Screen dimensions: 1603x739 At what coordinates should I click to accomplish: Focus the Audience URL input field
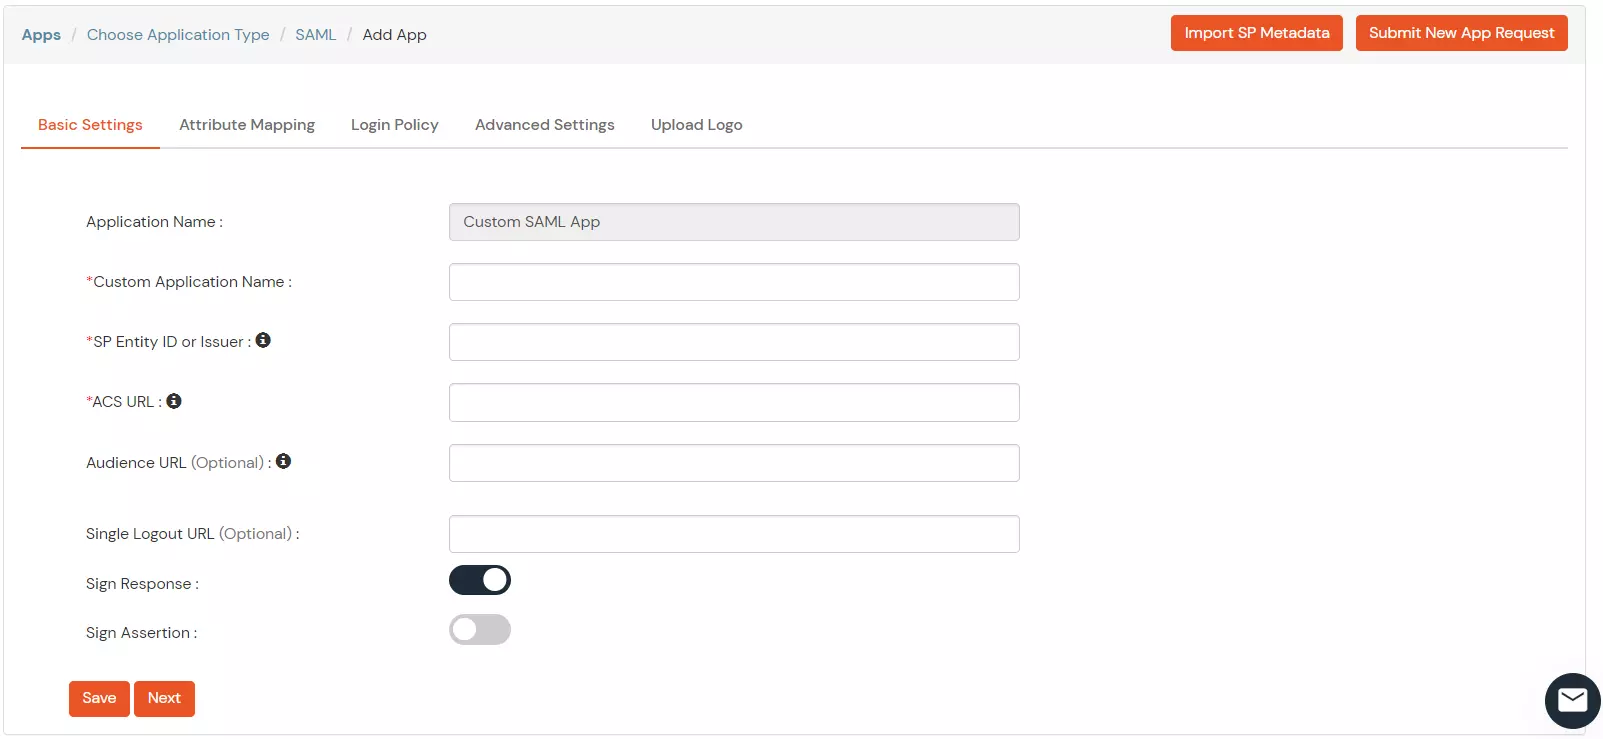[734, 463]
